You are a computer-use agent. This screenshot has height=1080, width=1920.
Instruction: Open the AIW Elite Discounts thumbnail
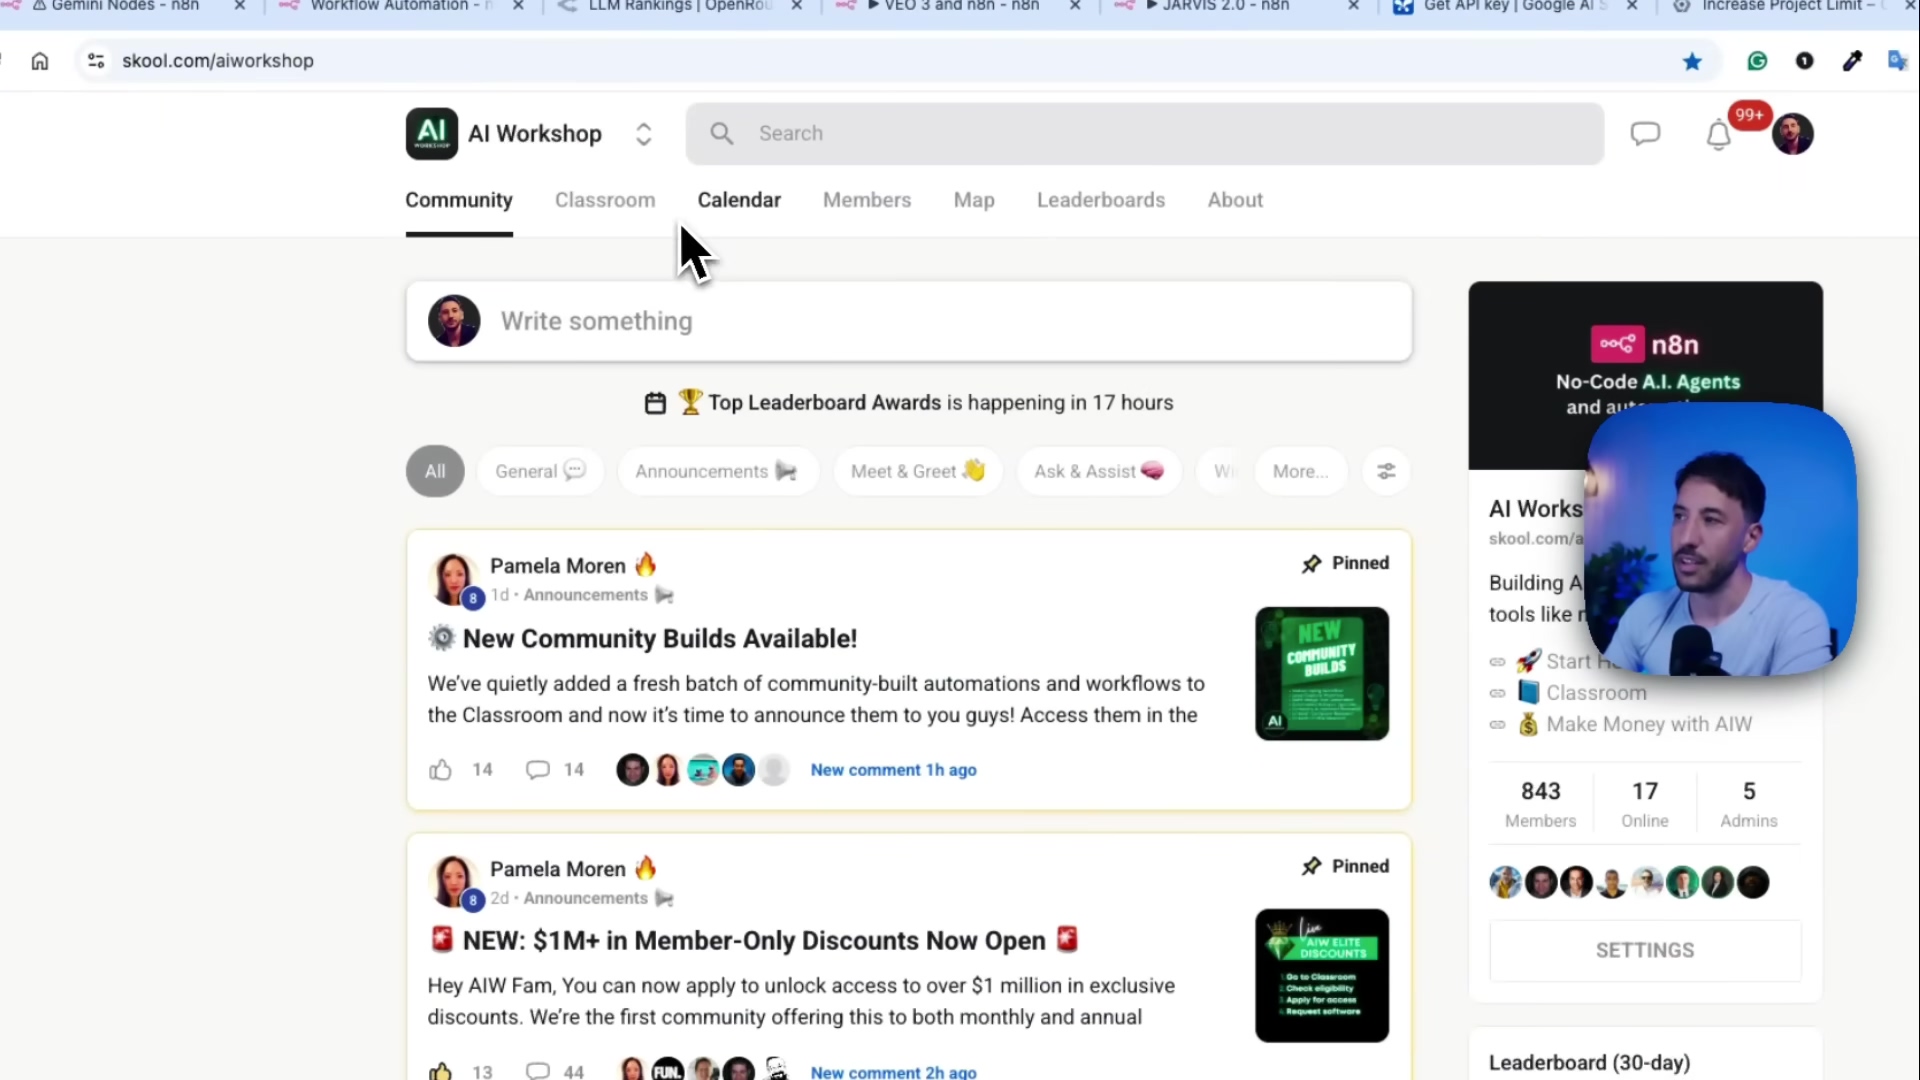[x=1322, y=976]
